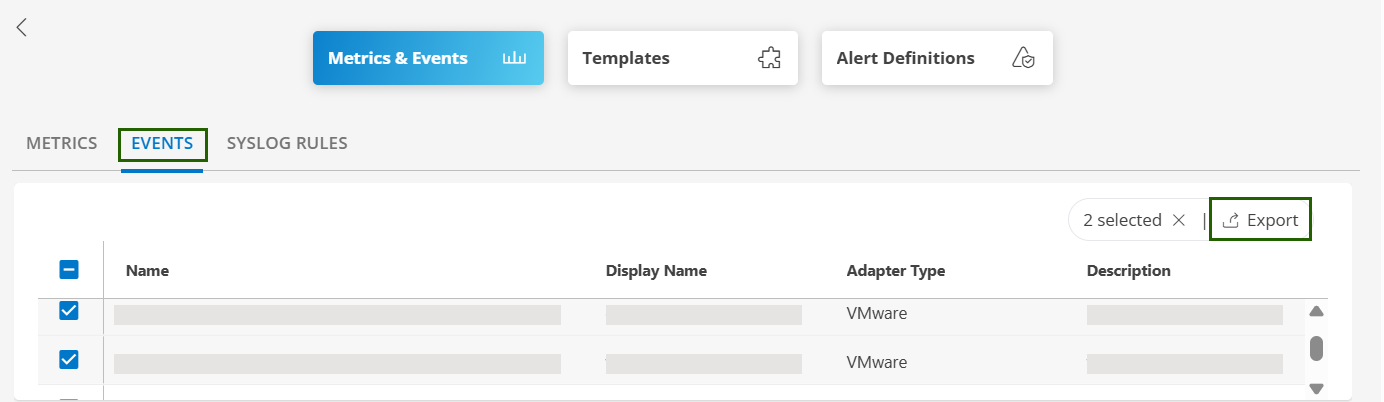
Task: Click the Description column header
Action: (x=1128, y=271)
